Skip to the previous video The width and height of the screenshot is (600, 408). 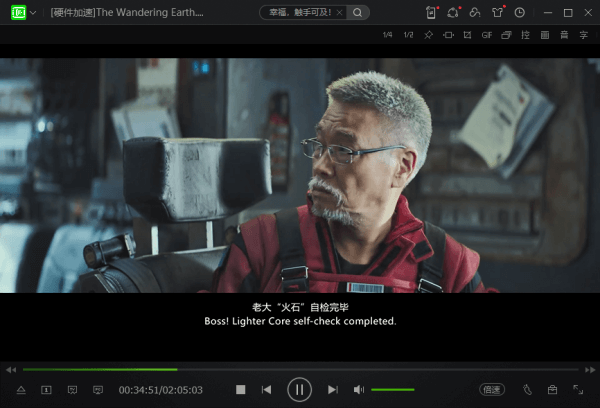point(266,390)
